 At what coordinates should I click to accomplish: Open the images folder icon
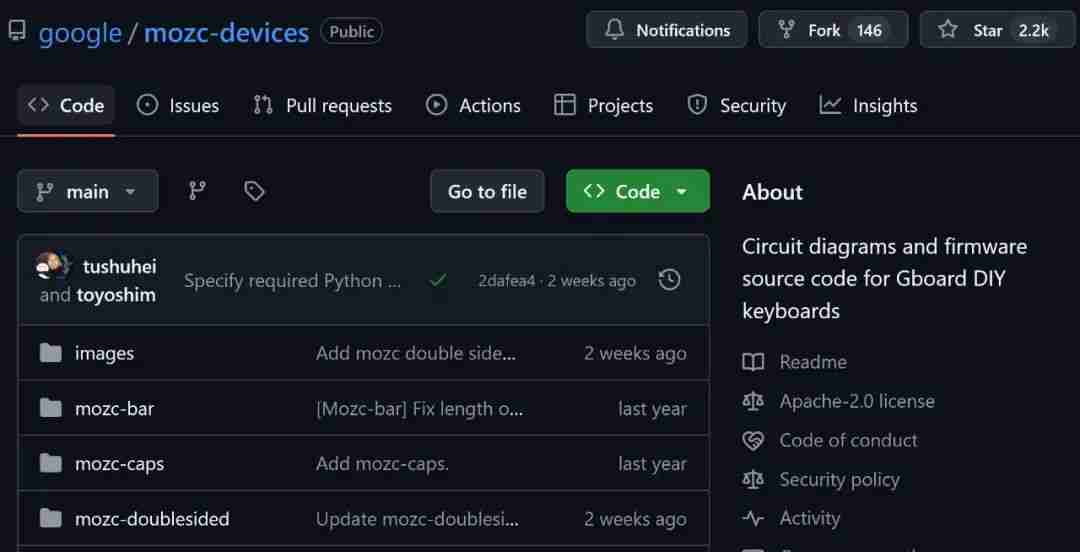[x=50, y=353]
